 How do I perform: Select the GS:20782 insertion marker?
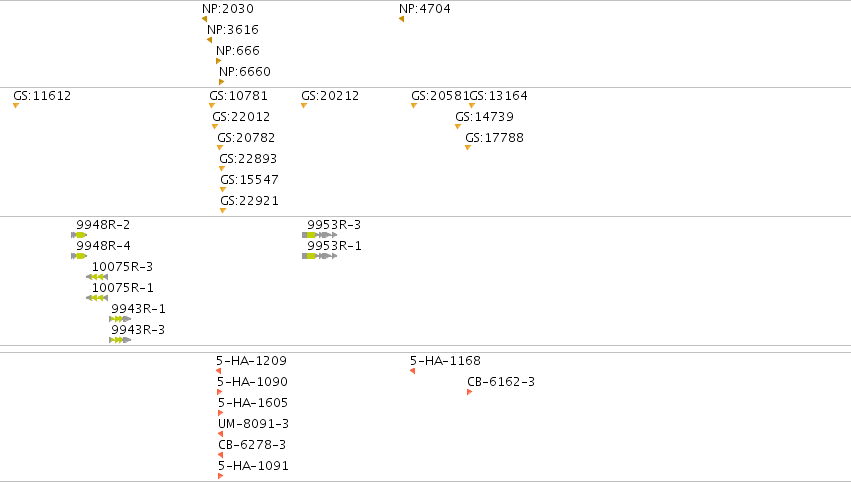(220, 148)
